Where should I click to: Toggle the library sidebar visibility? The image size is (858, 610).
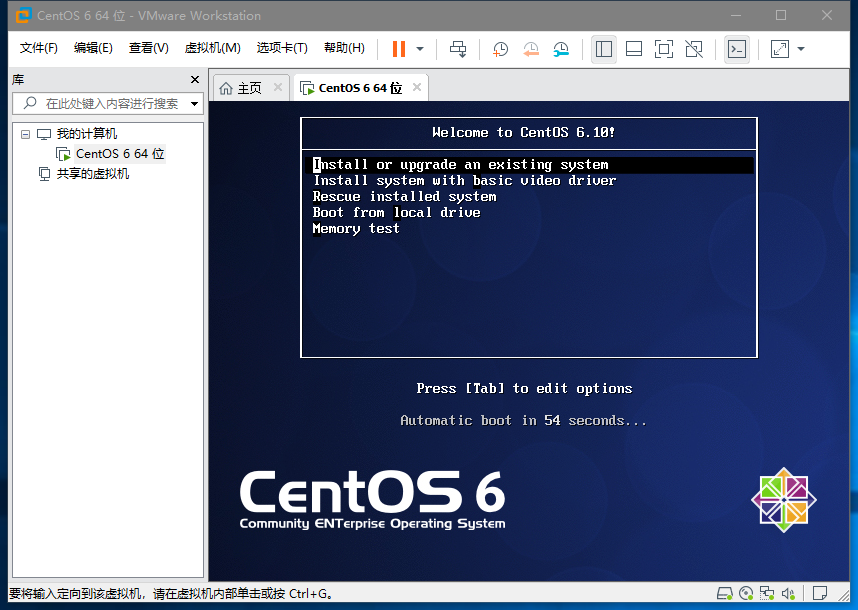click(603, 48)
